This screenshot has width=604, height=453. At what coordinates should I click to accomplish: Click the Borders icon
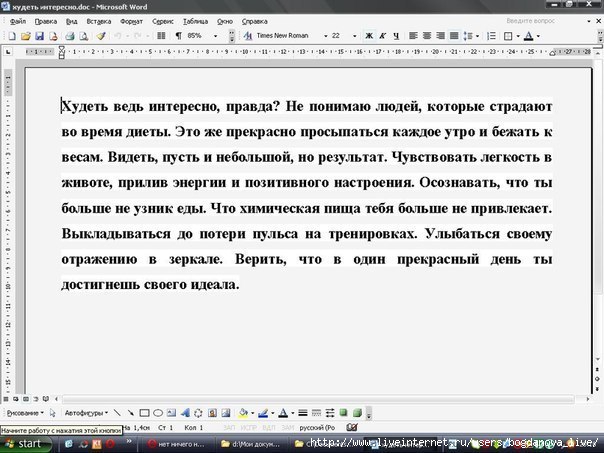tap(508, 36)
